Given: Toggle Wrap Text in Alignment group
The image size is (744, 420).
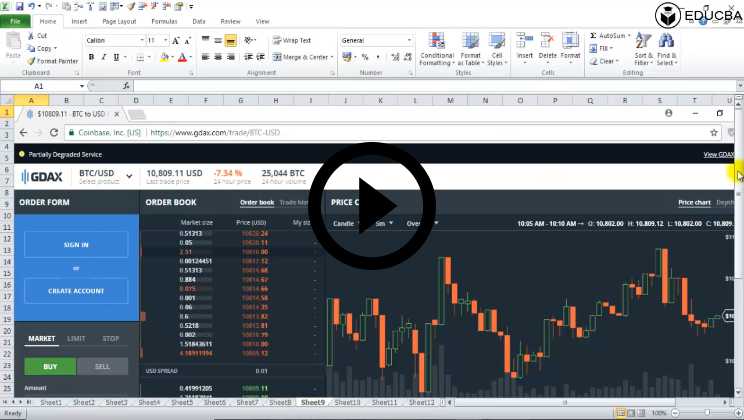Looking at the screenshot, I should (x=292, y=41).
